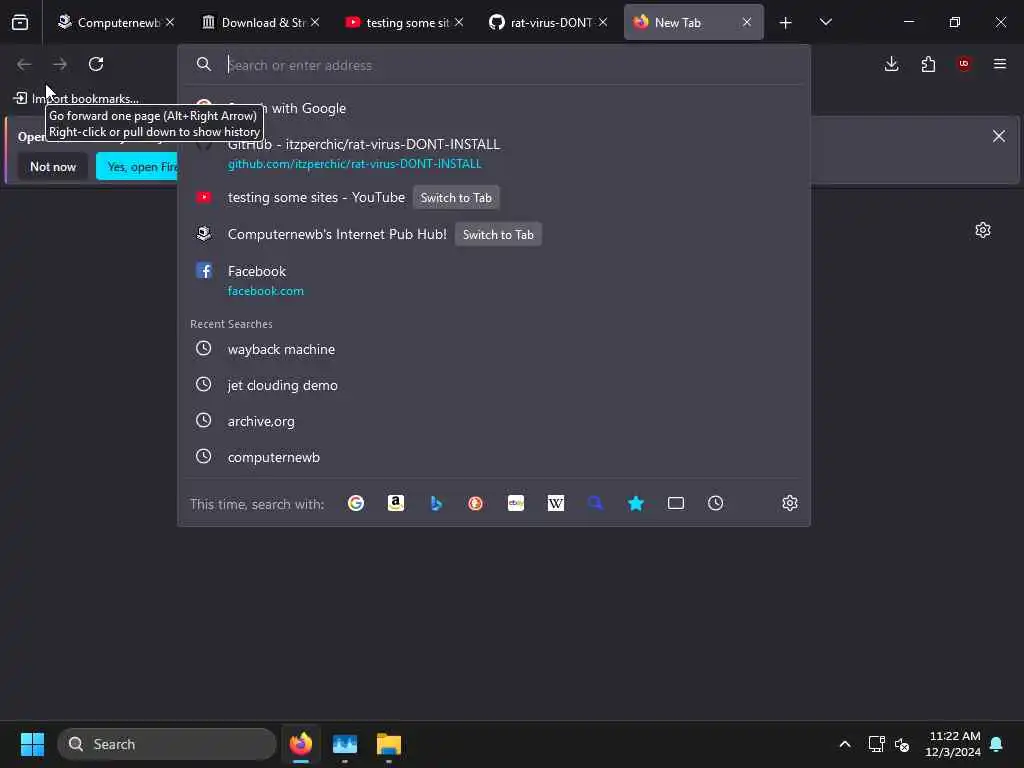Viewport: 1024px width, 768px height.
Task: Click the reload page button
Action: (x=96, y=64)
